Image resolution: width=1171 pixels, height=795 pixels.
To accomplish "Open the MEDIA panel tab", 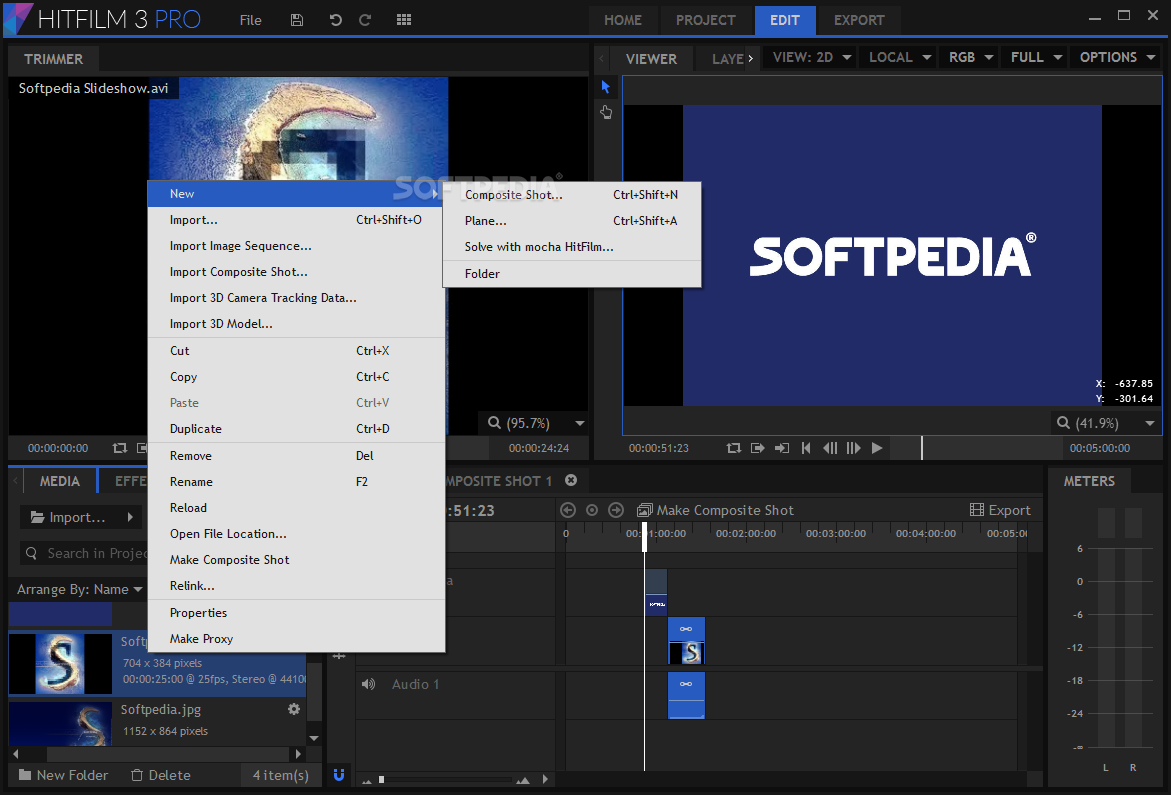I will click(60, 481).
